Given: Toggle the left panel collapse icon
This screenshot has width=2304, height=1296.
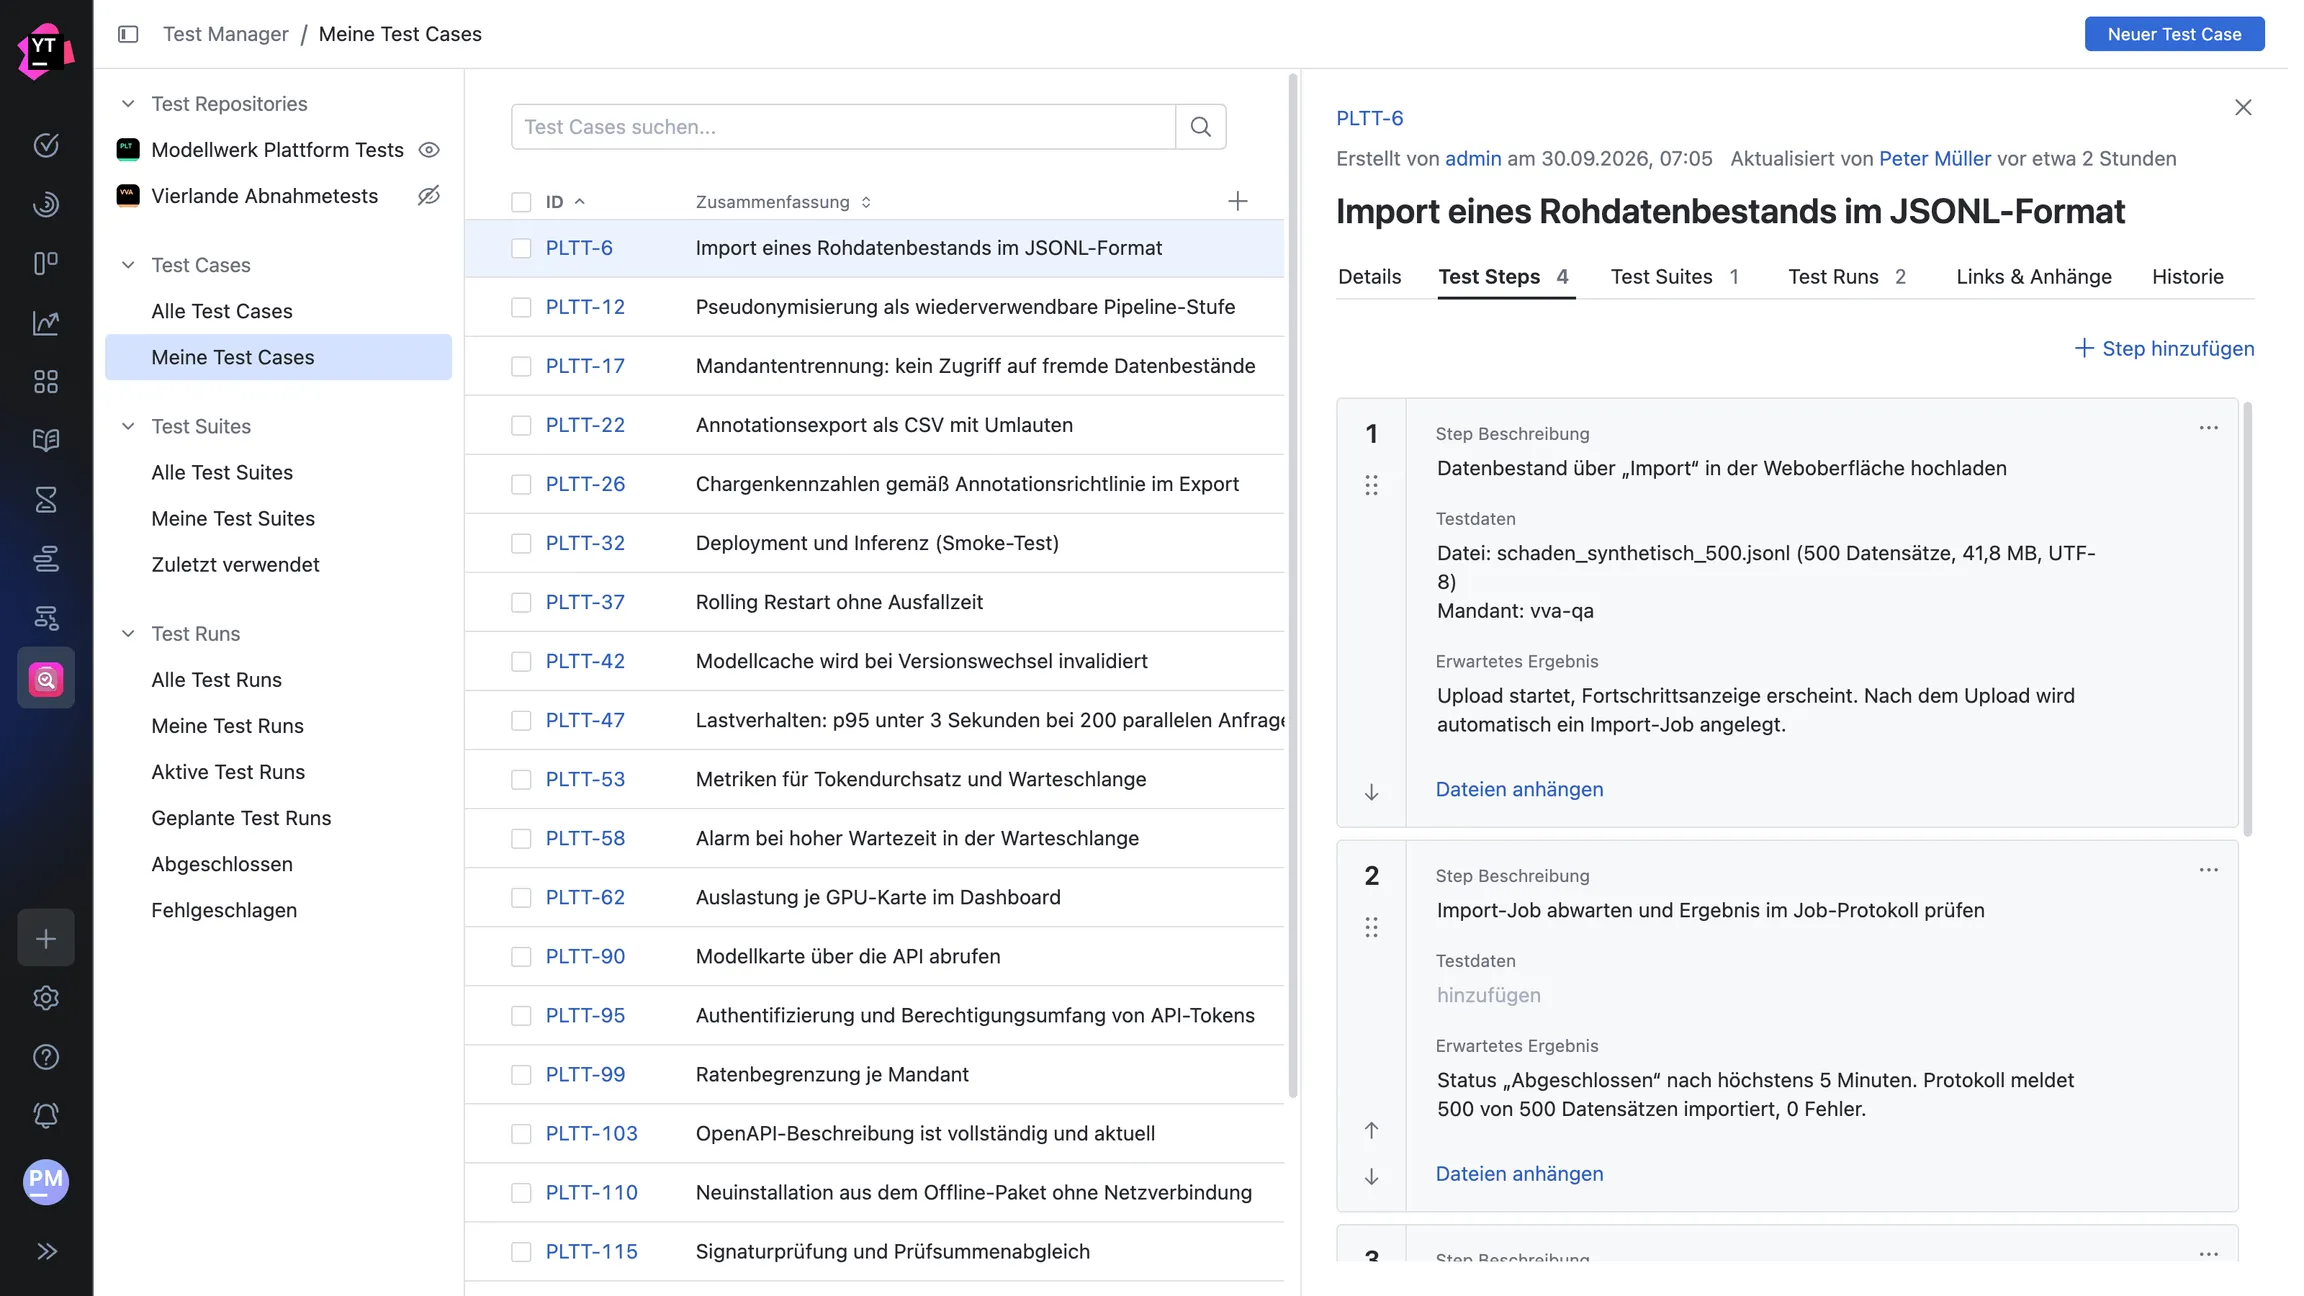Looking at the screenshot, I should 128,34.
